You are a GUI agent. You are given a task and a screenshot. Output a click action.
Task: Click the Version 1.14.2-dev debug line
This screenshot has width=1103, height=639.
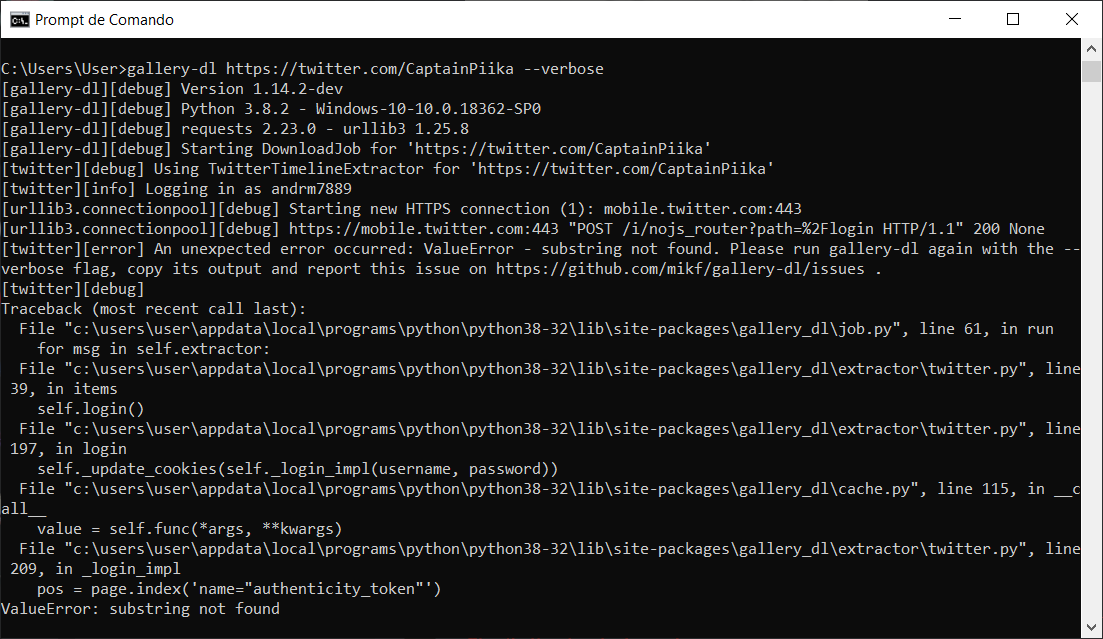[170, 88]
